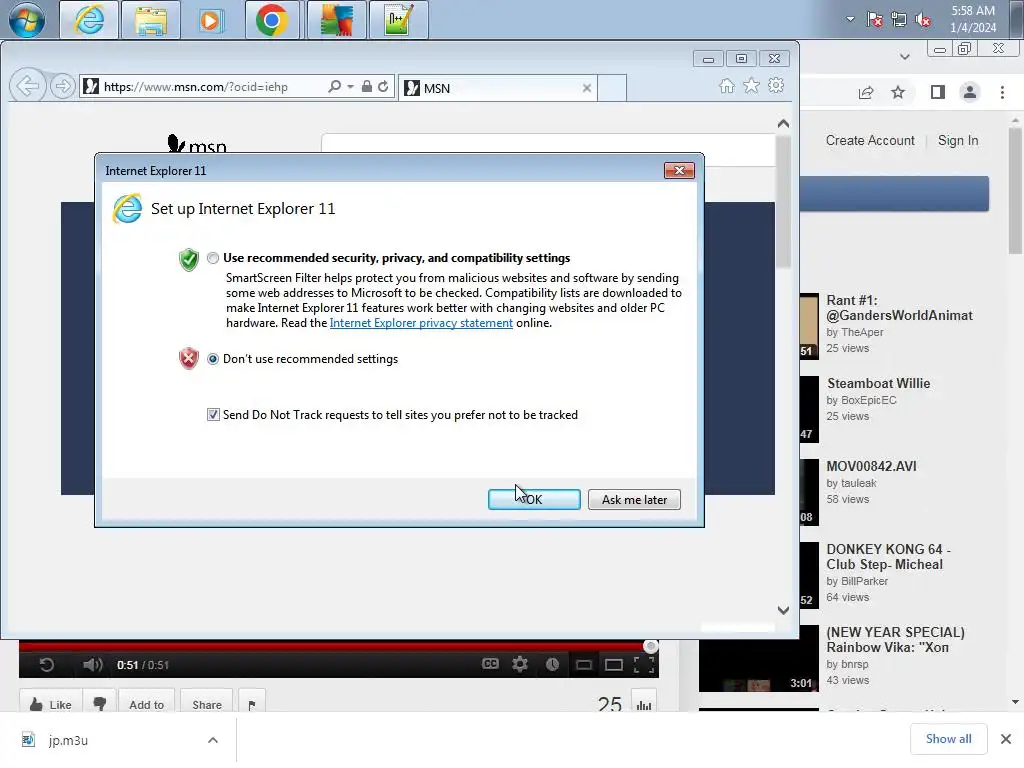Click Sign In in Chrome page
Viewport: 1024px width, 768px height.
point(958,140)
